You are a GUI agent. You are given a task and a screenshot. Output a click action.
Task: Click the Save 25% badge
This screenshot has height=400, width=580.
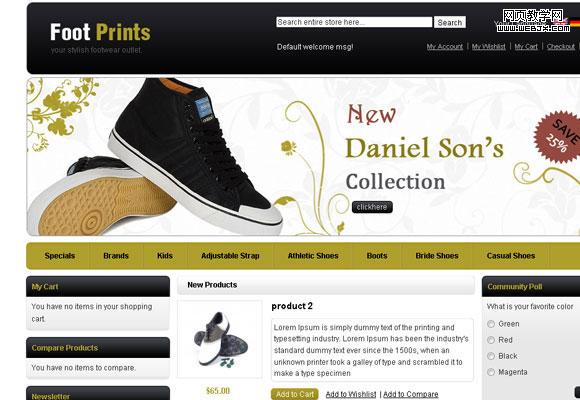pos(559,137)
